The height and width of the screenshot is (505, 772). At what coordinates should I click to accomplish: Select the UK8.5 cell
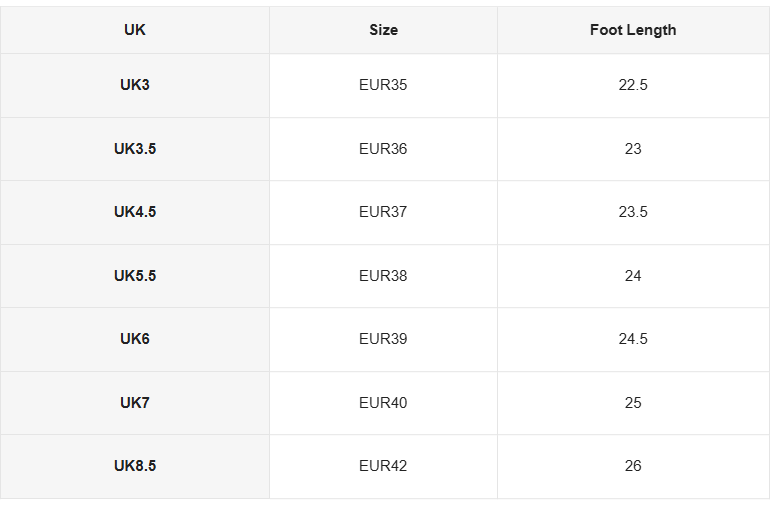135,466
